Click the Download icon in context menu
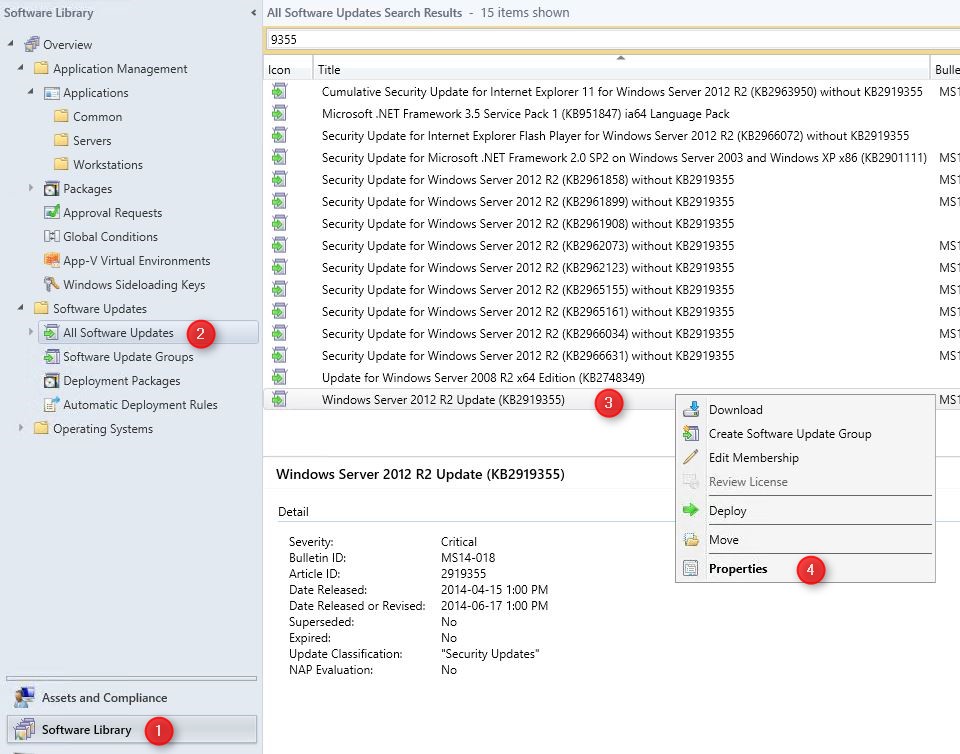 691,409
